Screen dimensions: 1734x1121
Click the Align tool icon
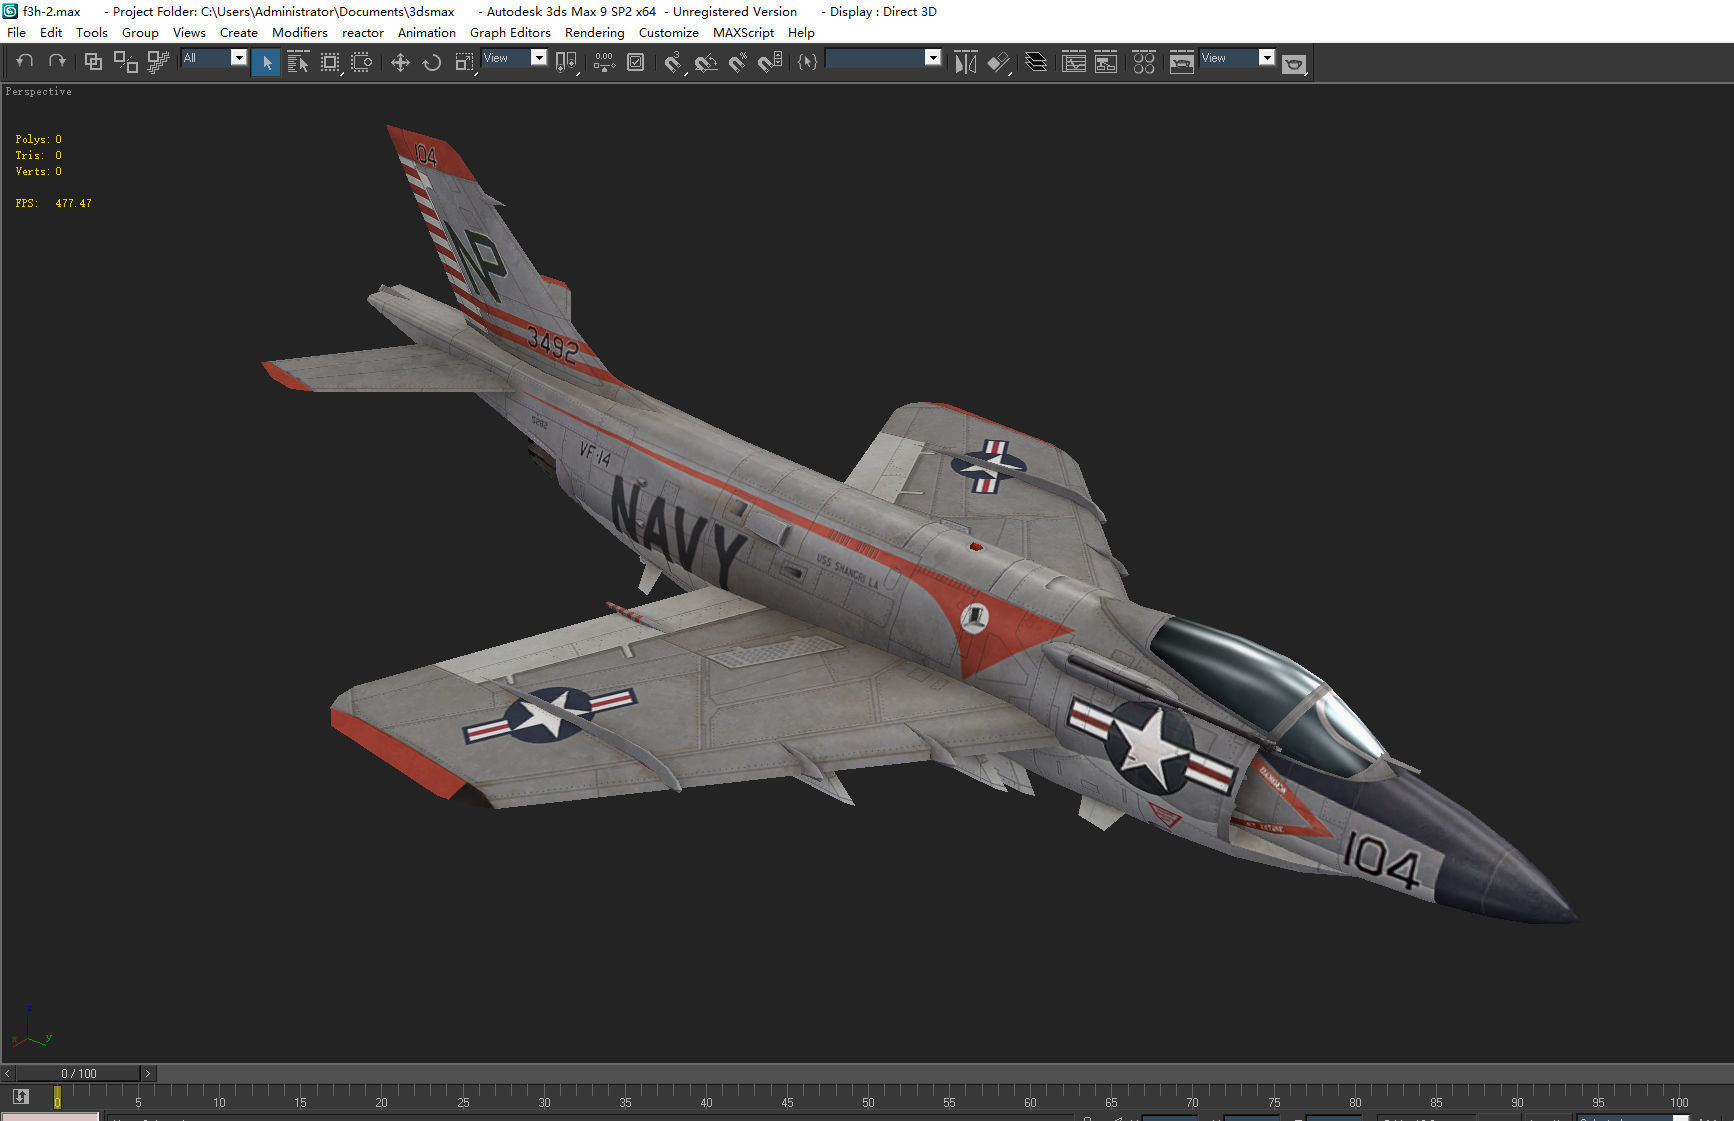coord(998,62)
